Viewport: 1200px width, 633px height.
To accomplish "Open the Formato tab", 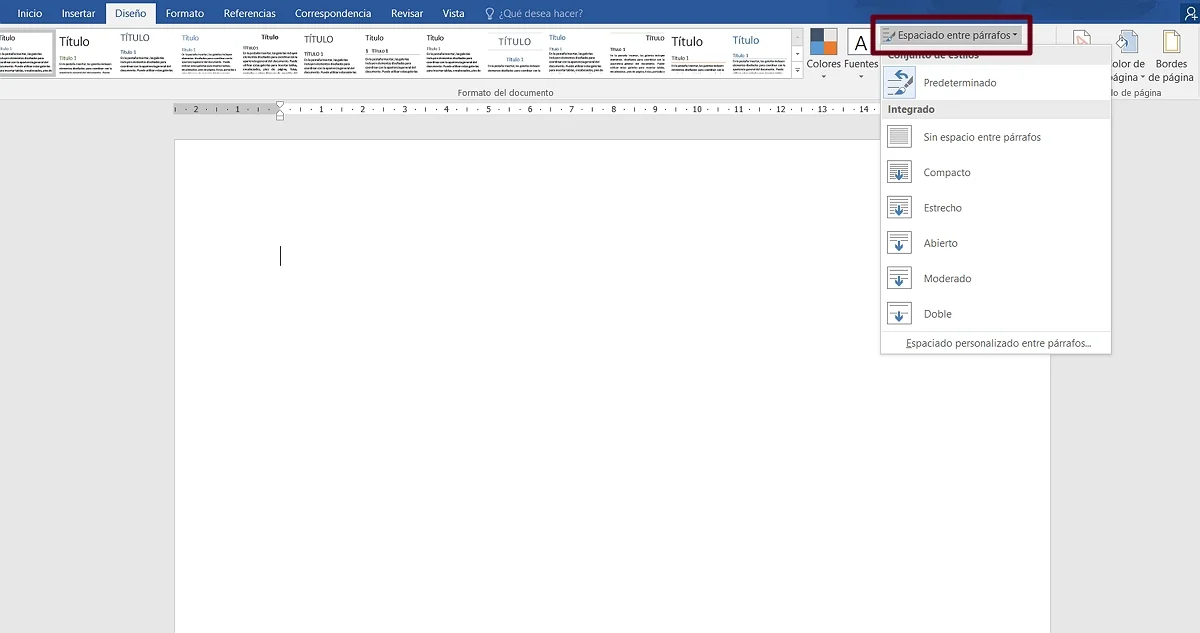I will pyautogui.click(x=185, y=14).
